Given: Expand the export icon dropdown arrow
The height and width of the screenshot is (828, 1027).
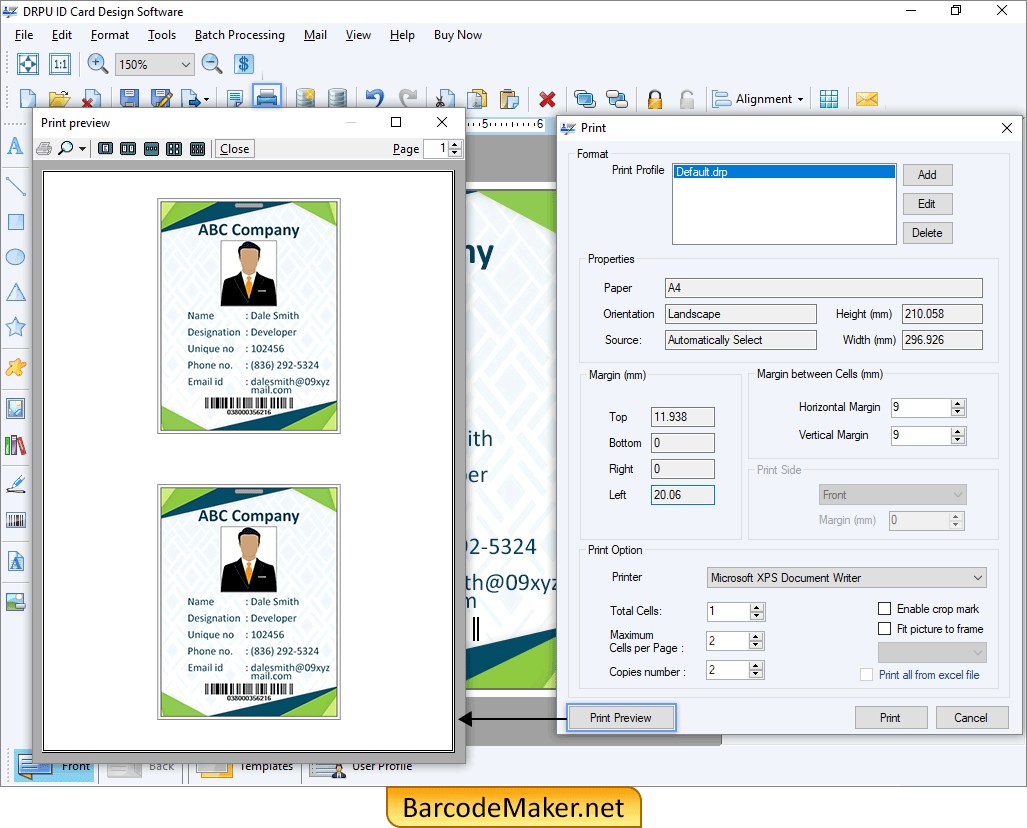Looking at the screenshot, I should (x=206, y=100).
